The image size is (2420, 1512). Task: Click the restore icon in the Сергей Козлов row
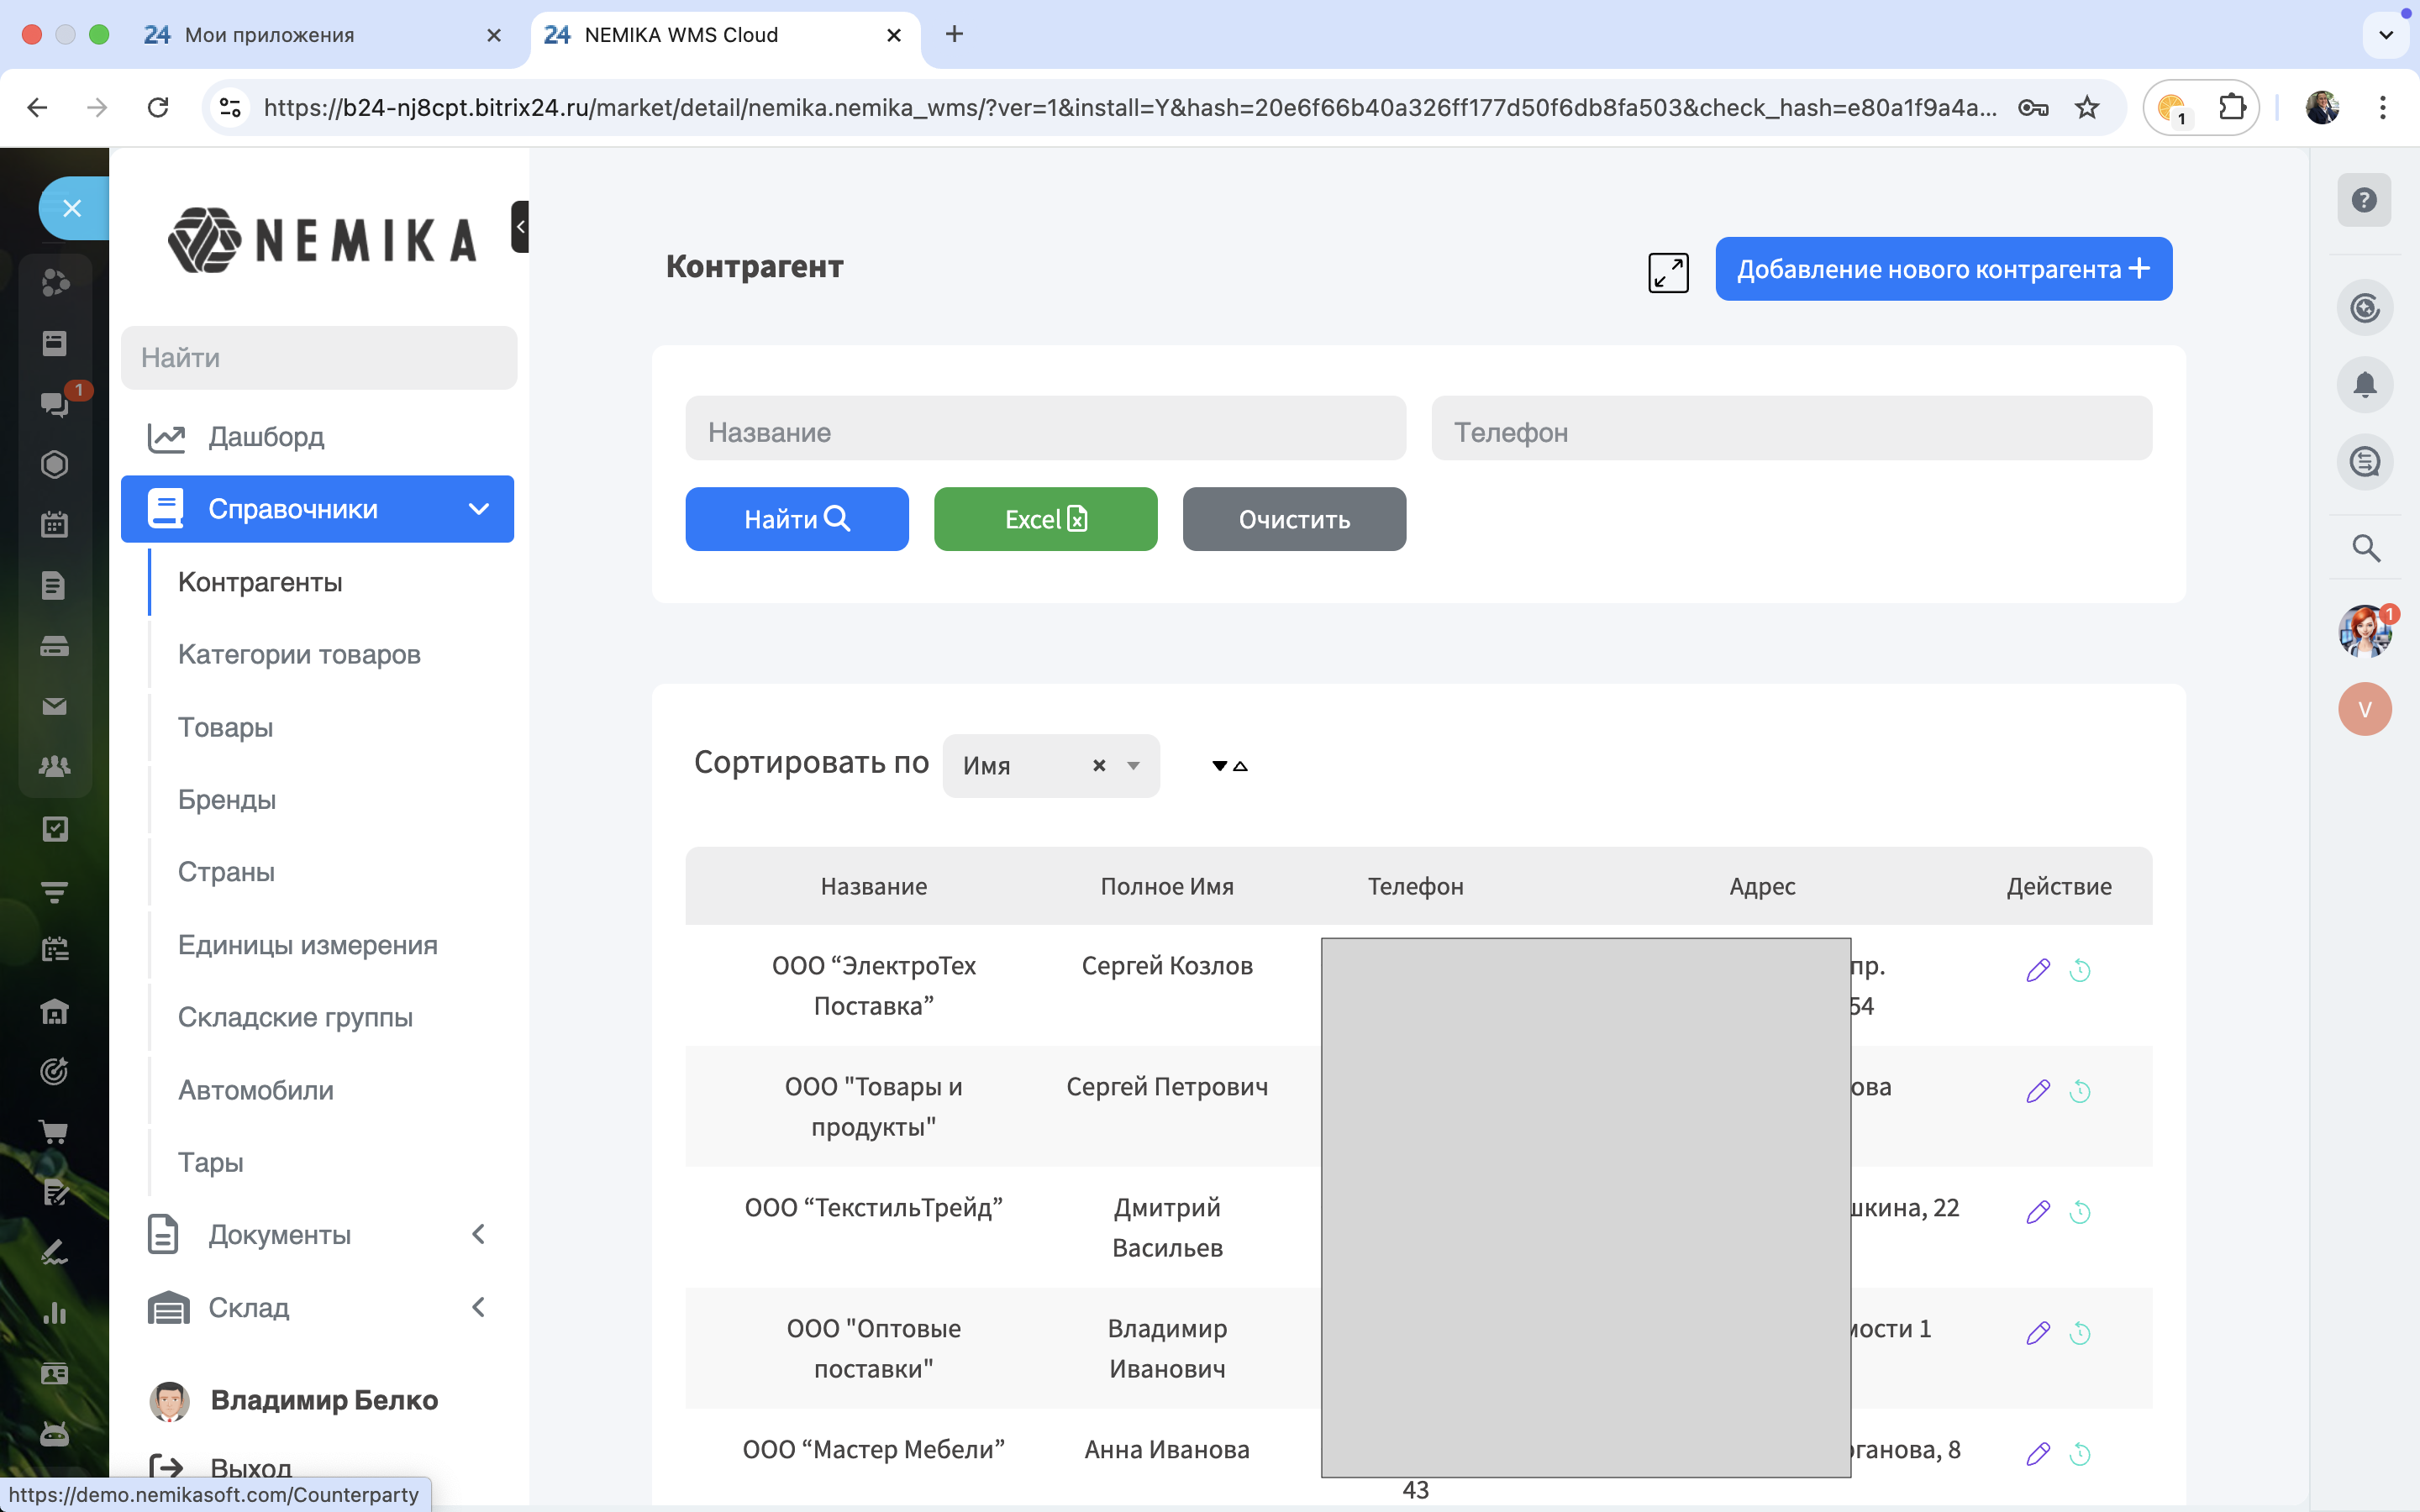(2080, 969)
